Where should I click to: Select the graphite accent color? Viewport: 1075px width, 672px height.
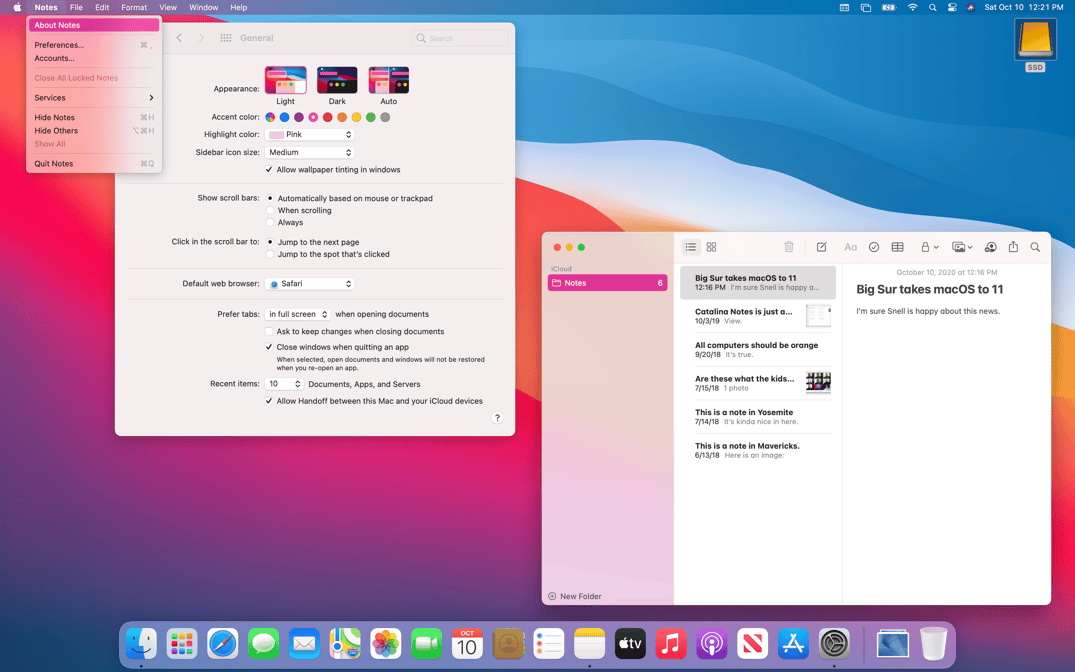coord(385,117)
